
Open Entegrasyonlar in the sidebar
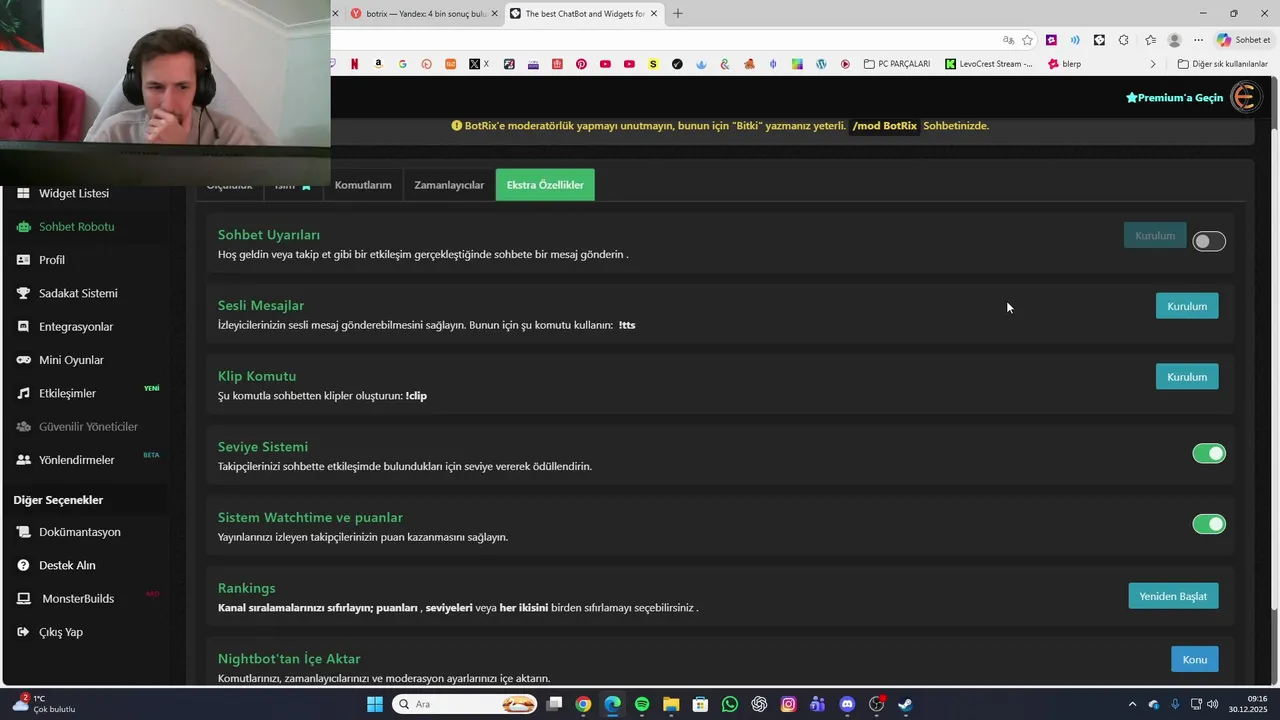click(x=64, y=327)
